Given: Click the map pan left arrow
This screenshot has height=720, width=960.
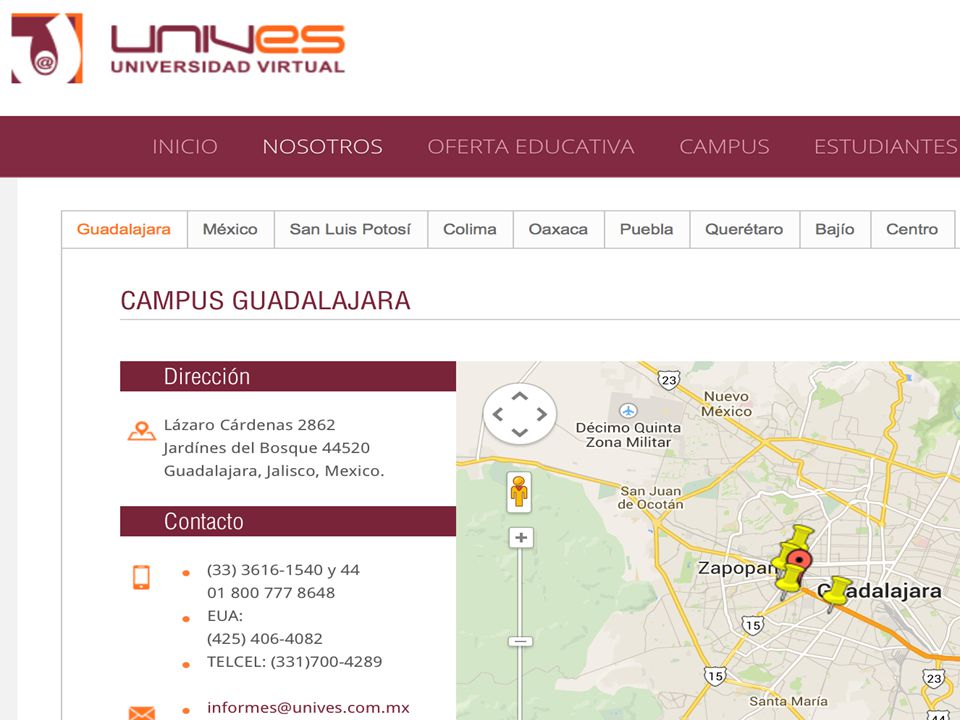Looking at the screenshot, I should (x=498, y=414).
